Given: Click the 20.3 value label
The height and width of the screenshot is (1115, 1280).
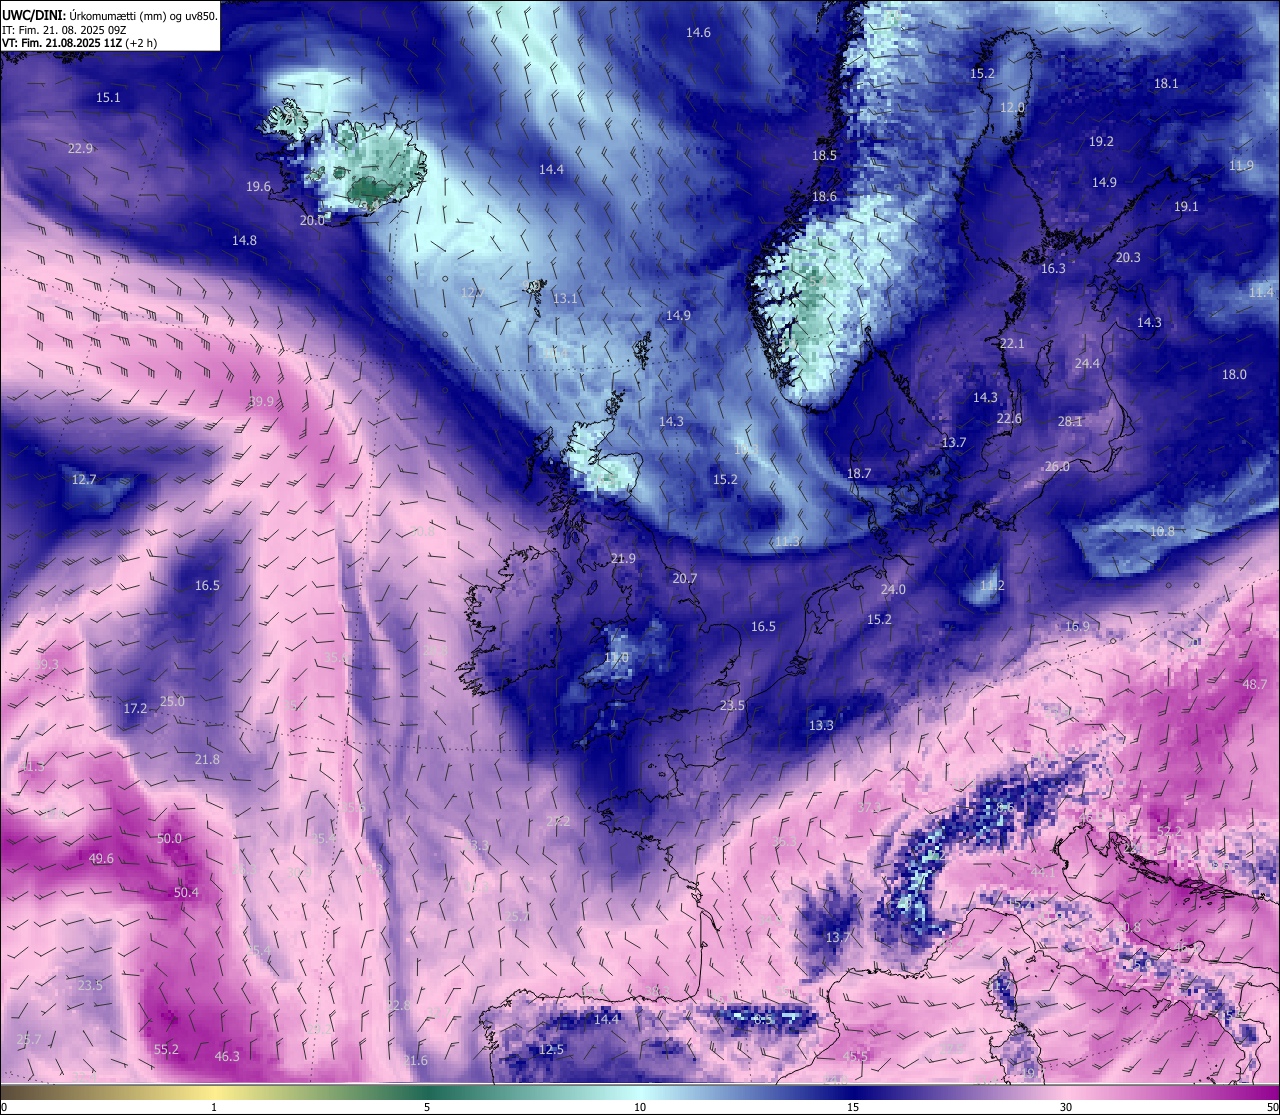Looking at the screenshot, I should (x=1128, y=258).
